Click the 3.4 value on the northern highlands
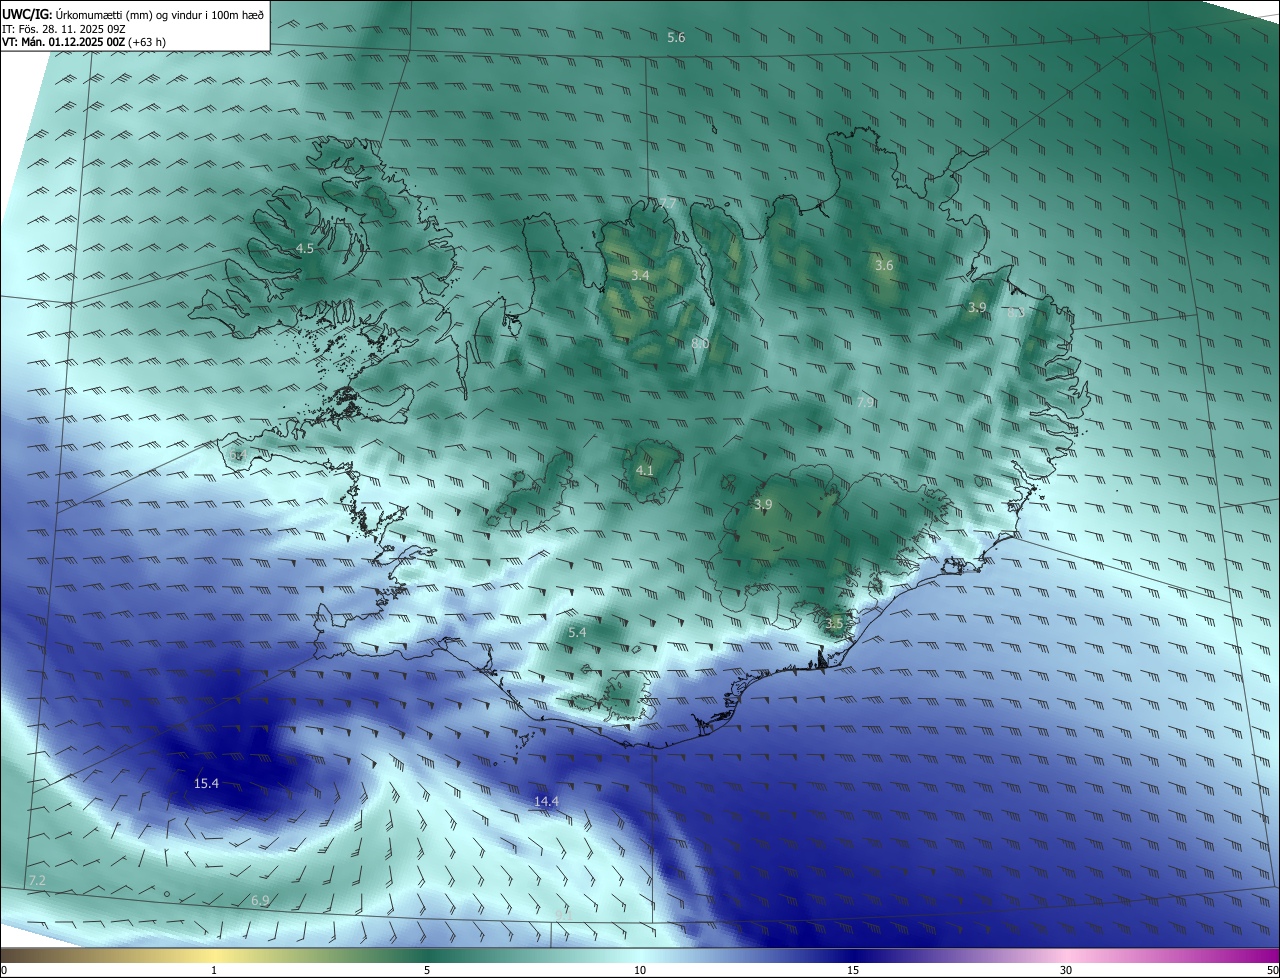 [640, 275]
